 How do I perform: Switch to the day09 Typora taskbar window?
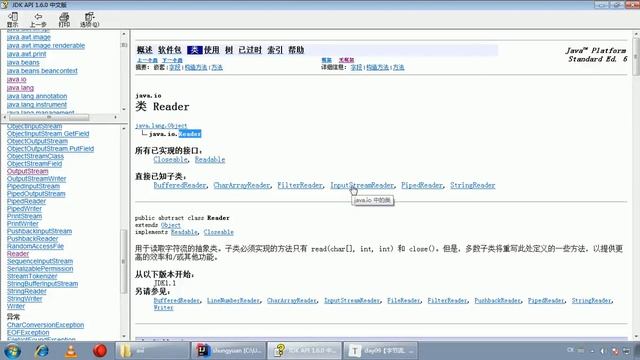(380, 351)
